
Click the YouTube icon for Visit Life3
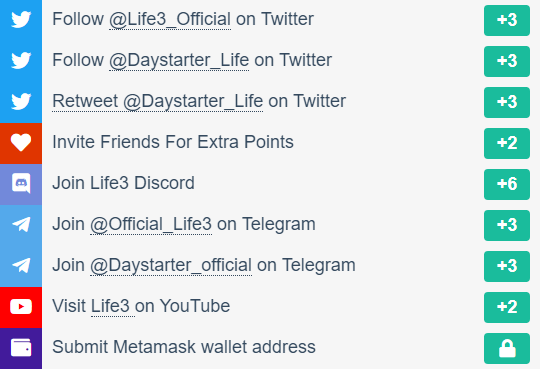[x=21, y=307]
